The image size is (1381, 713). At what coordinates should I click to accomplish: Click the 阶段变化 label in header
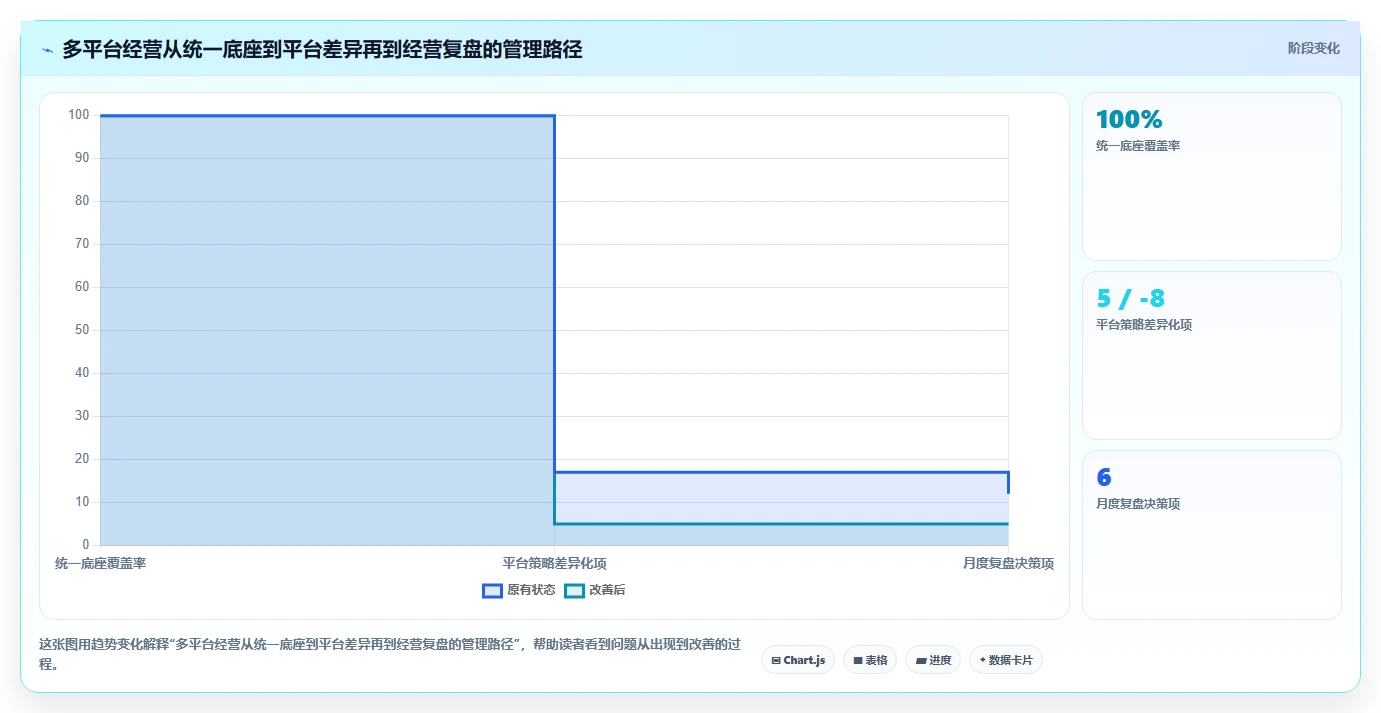tap(1313, 48)
